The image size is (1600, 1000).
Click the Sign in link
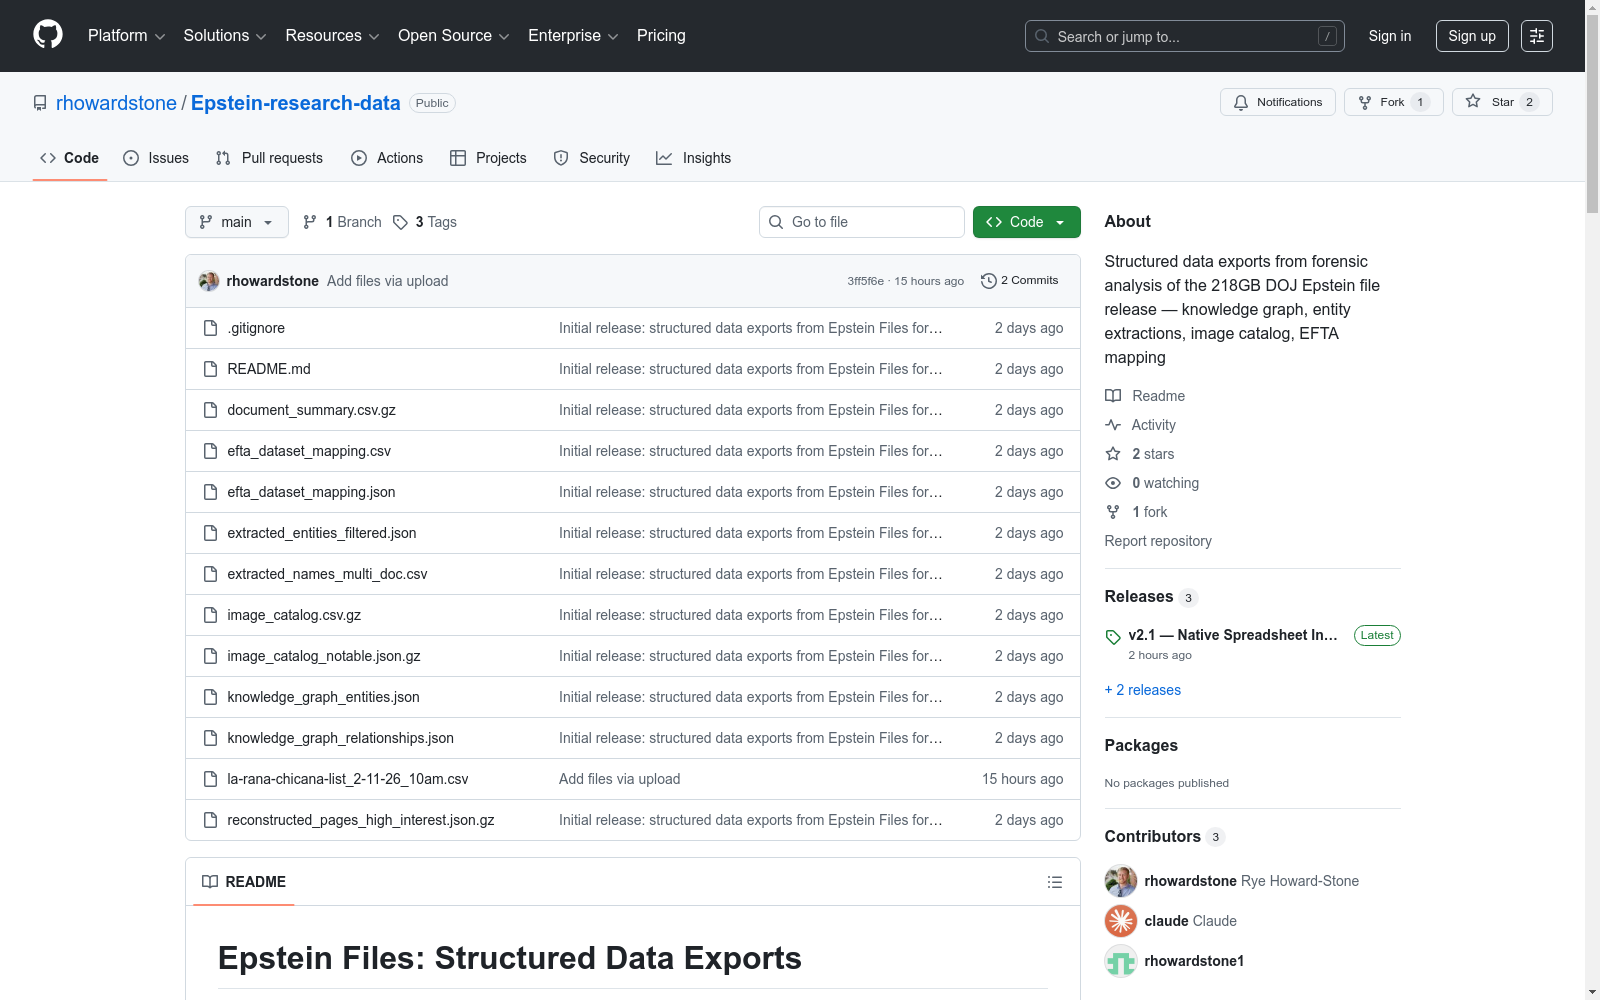[1390, 36]
